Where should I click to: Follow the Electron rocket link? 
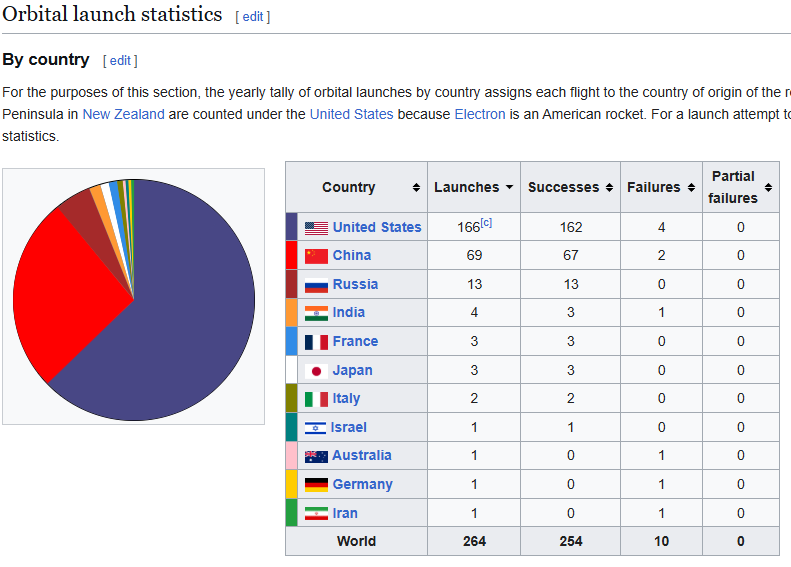coord(480,114)
